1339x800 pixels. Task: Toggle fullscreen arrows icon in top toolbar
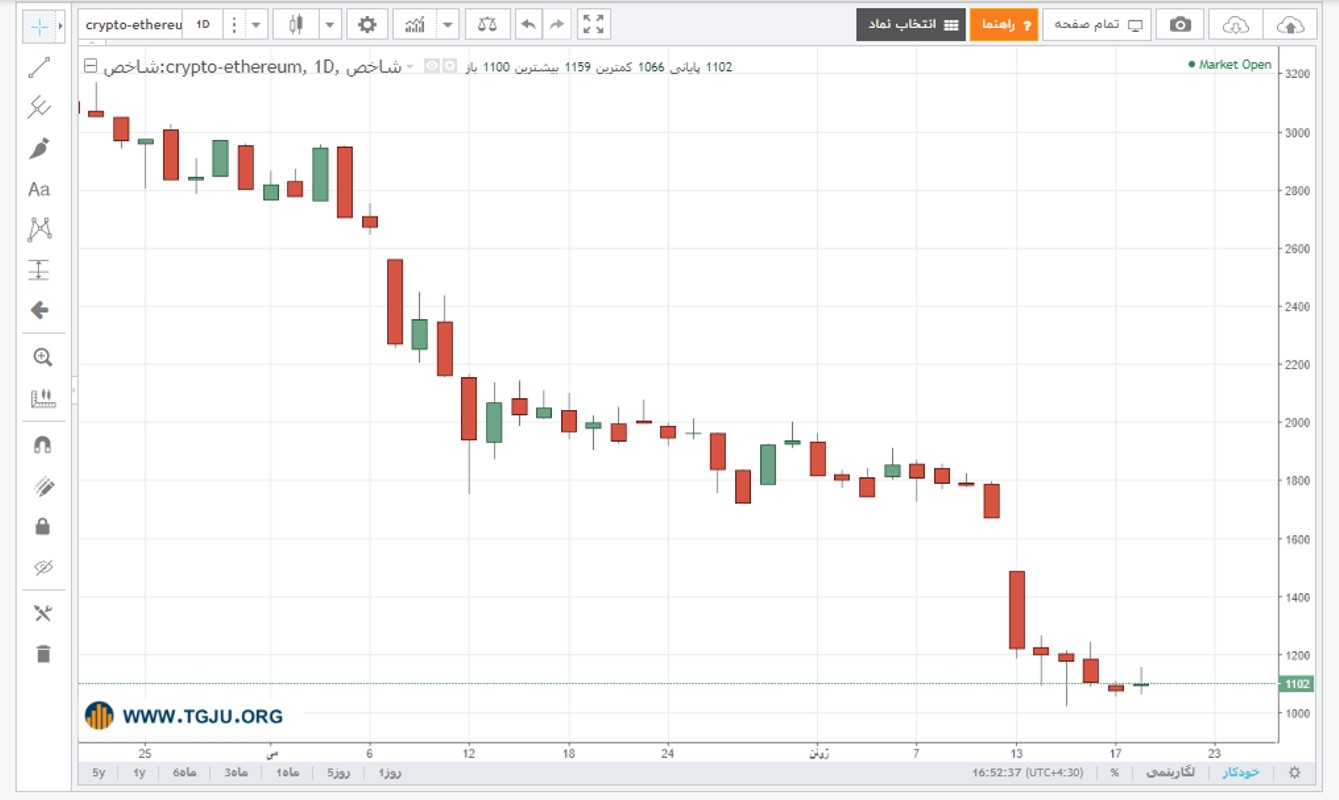click(x=593, y=24)
